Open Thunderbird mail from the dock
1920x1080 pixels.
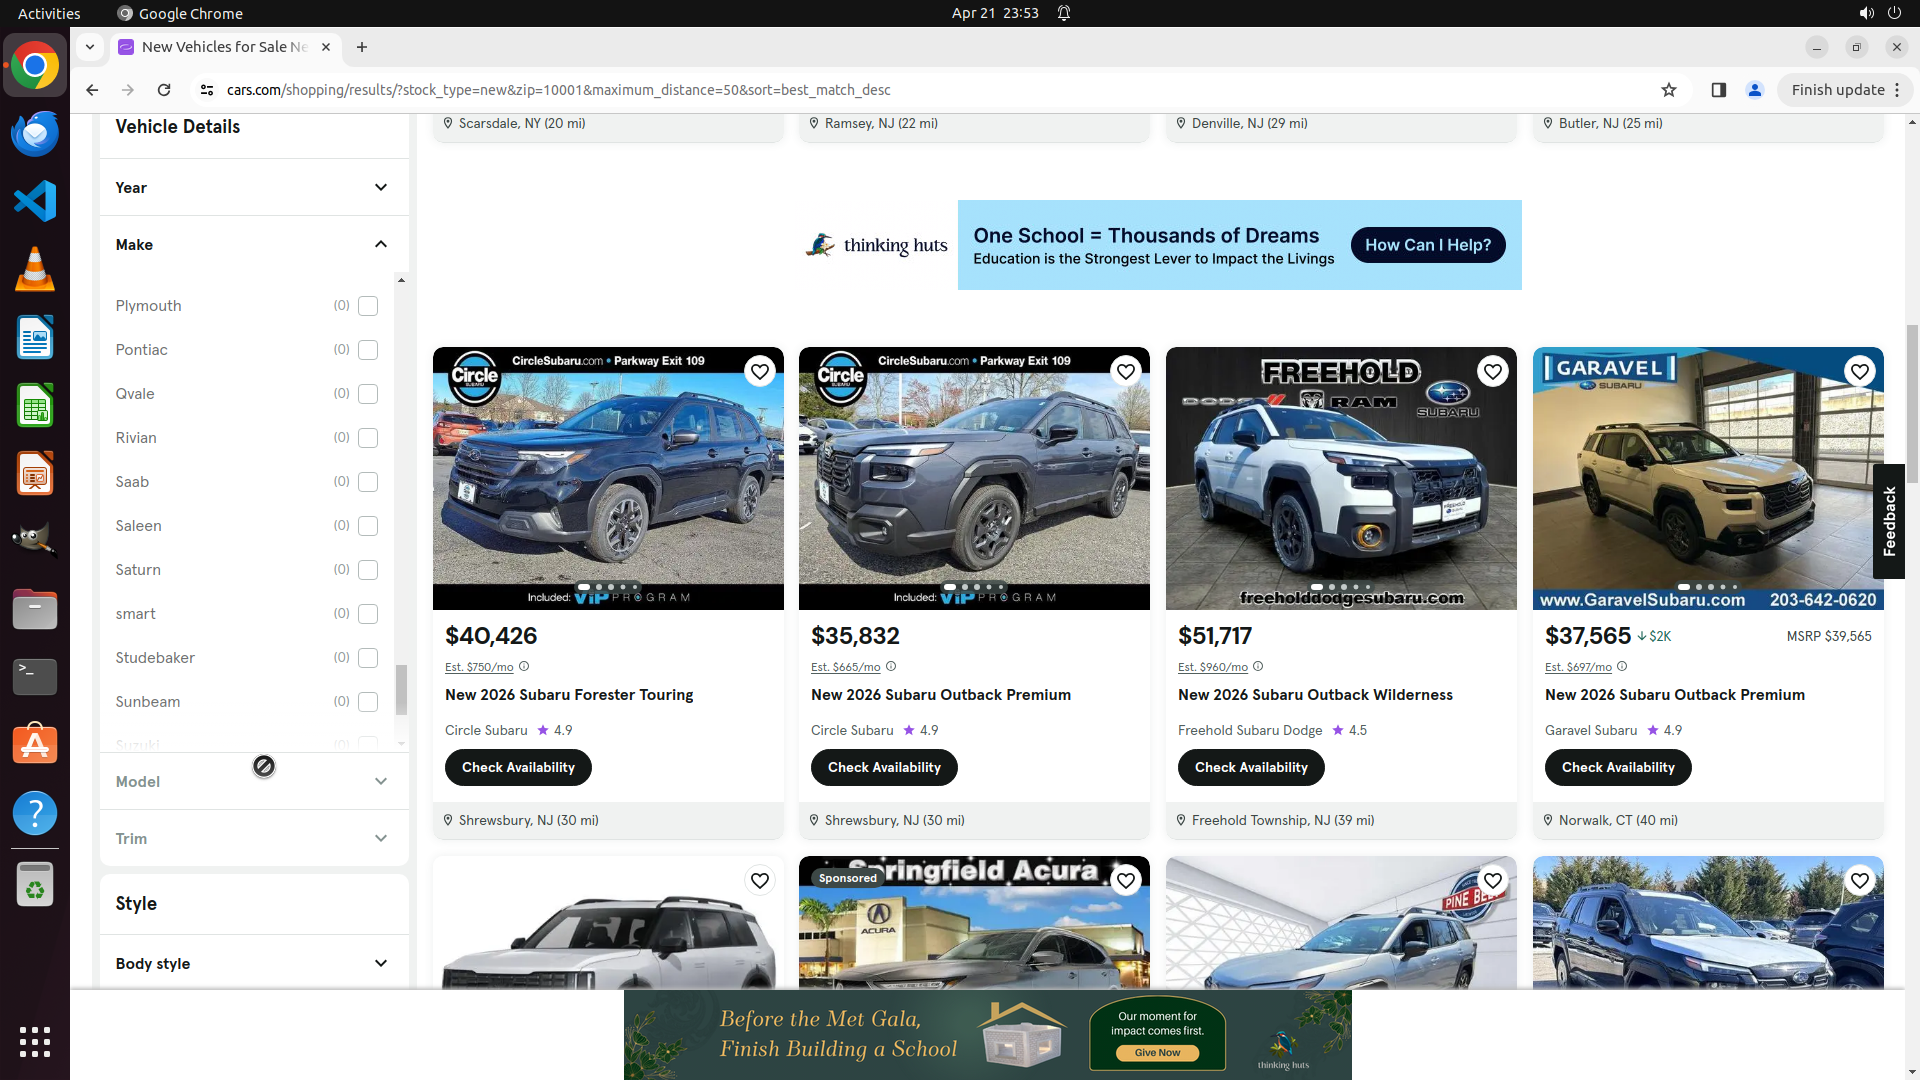click(x=35, y=134)
